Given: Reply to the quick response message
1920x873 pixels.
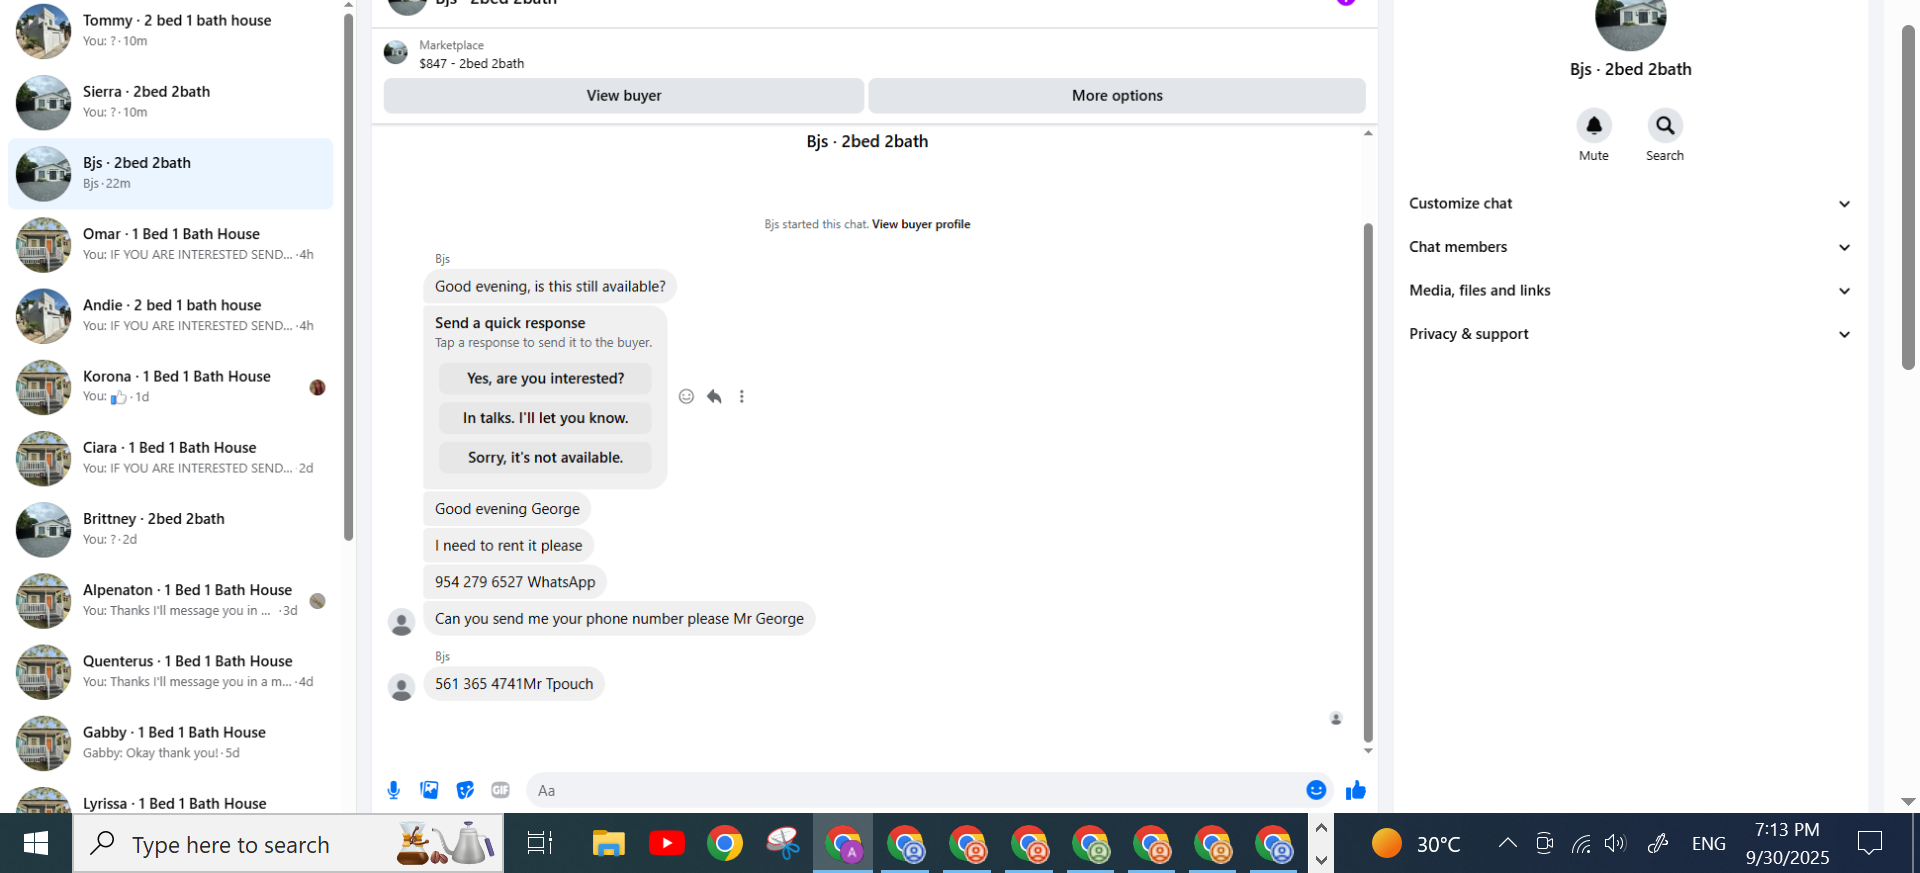Looking at the screenshot, I should pyautogui.click(x=714, y=397).
